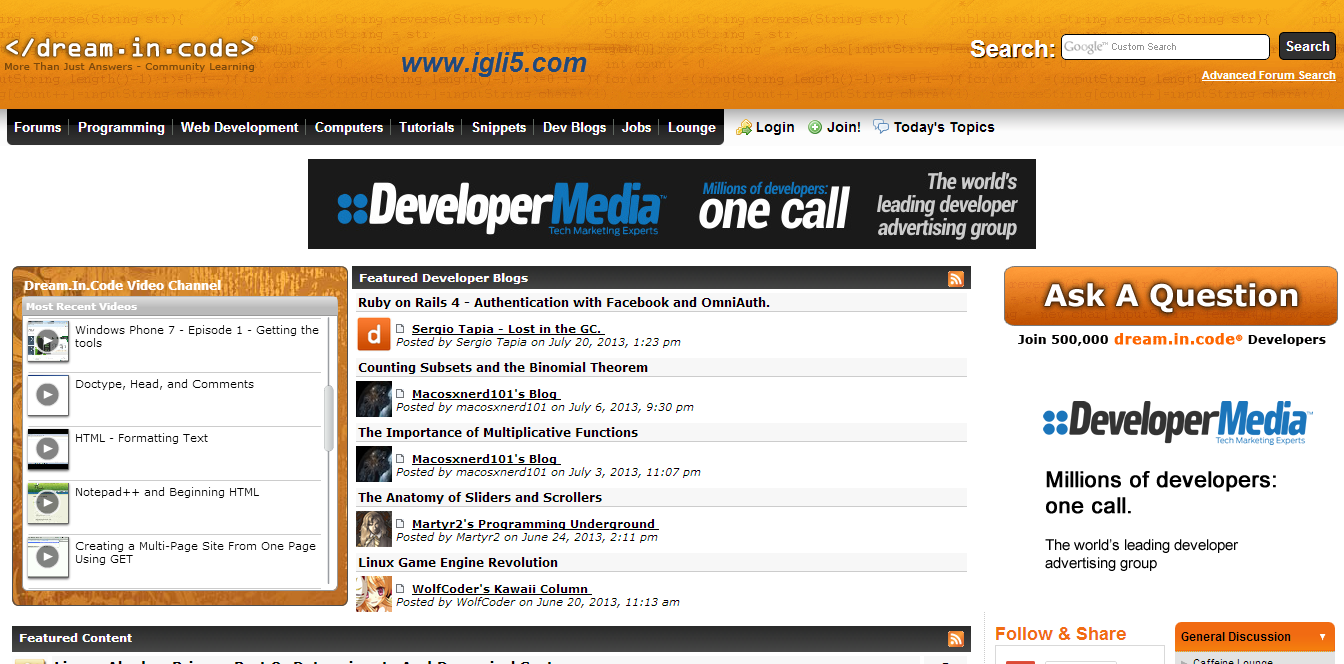Click avatar beside Counting Subsets post
1344x664 pixels.
click(374, 399)
